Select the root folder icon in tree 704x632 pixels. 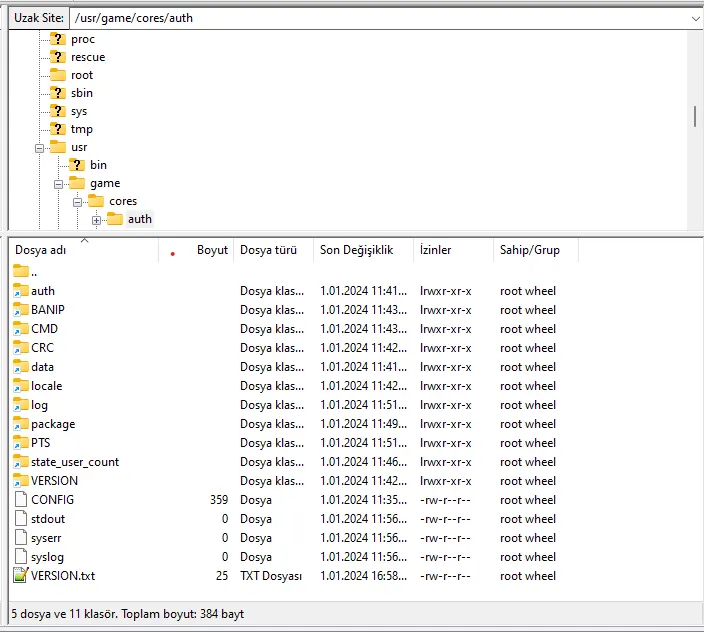click(58, 75)
